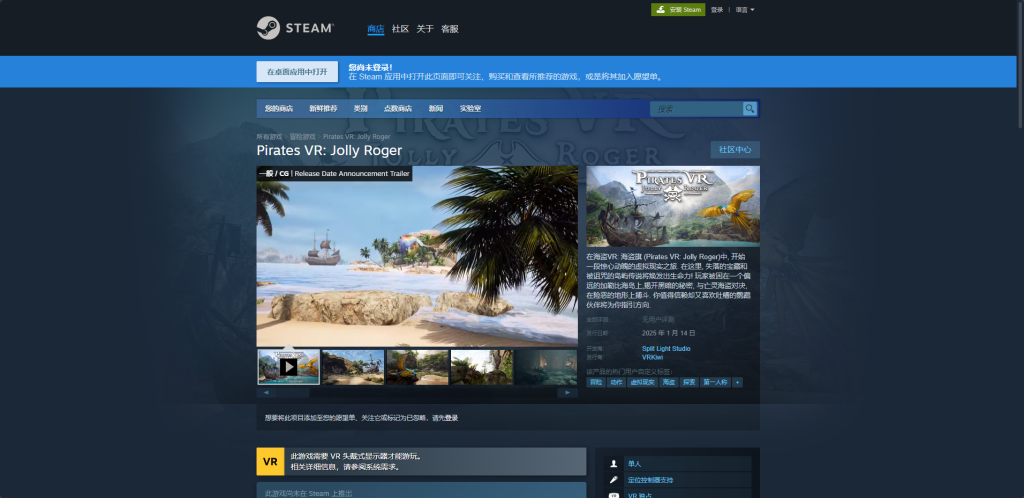The height and width of the screenshot is (498, 1024).
Task: Open the 客服 support page
Action: (x=450, y=29)
